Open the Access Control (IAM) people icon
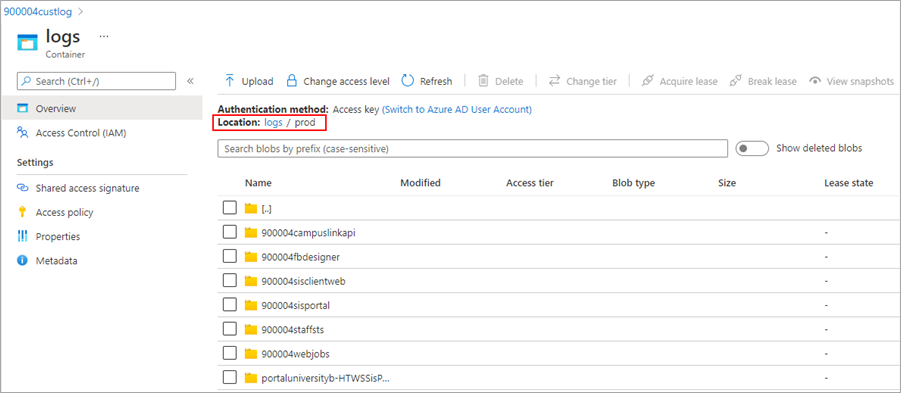Viewport: 901px width, 393px height. [23, 133]
